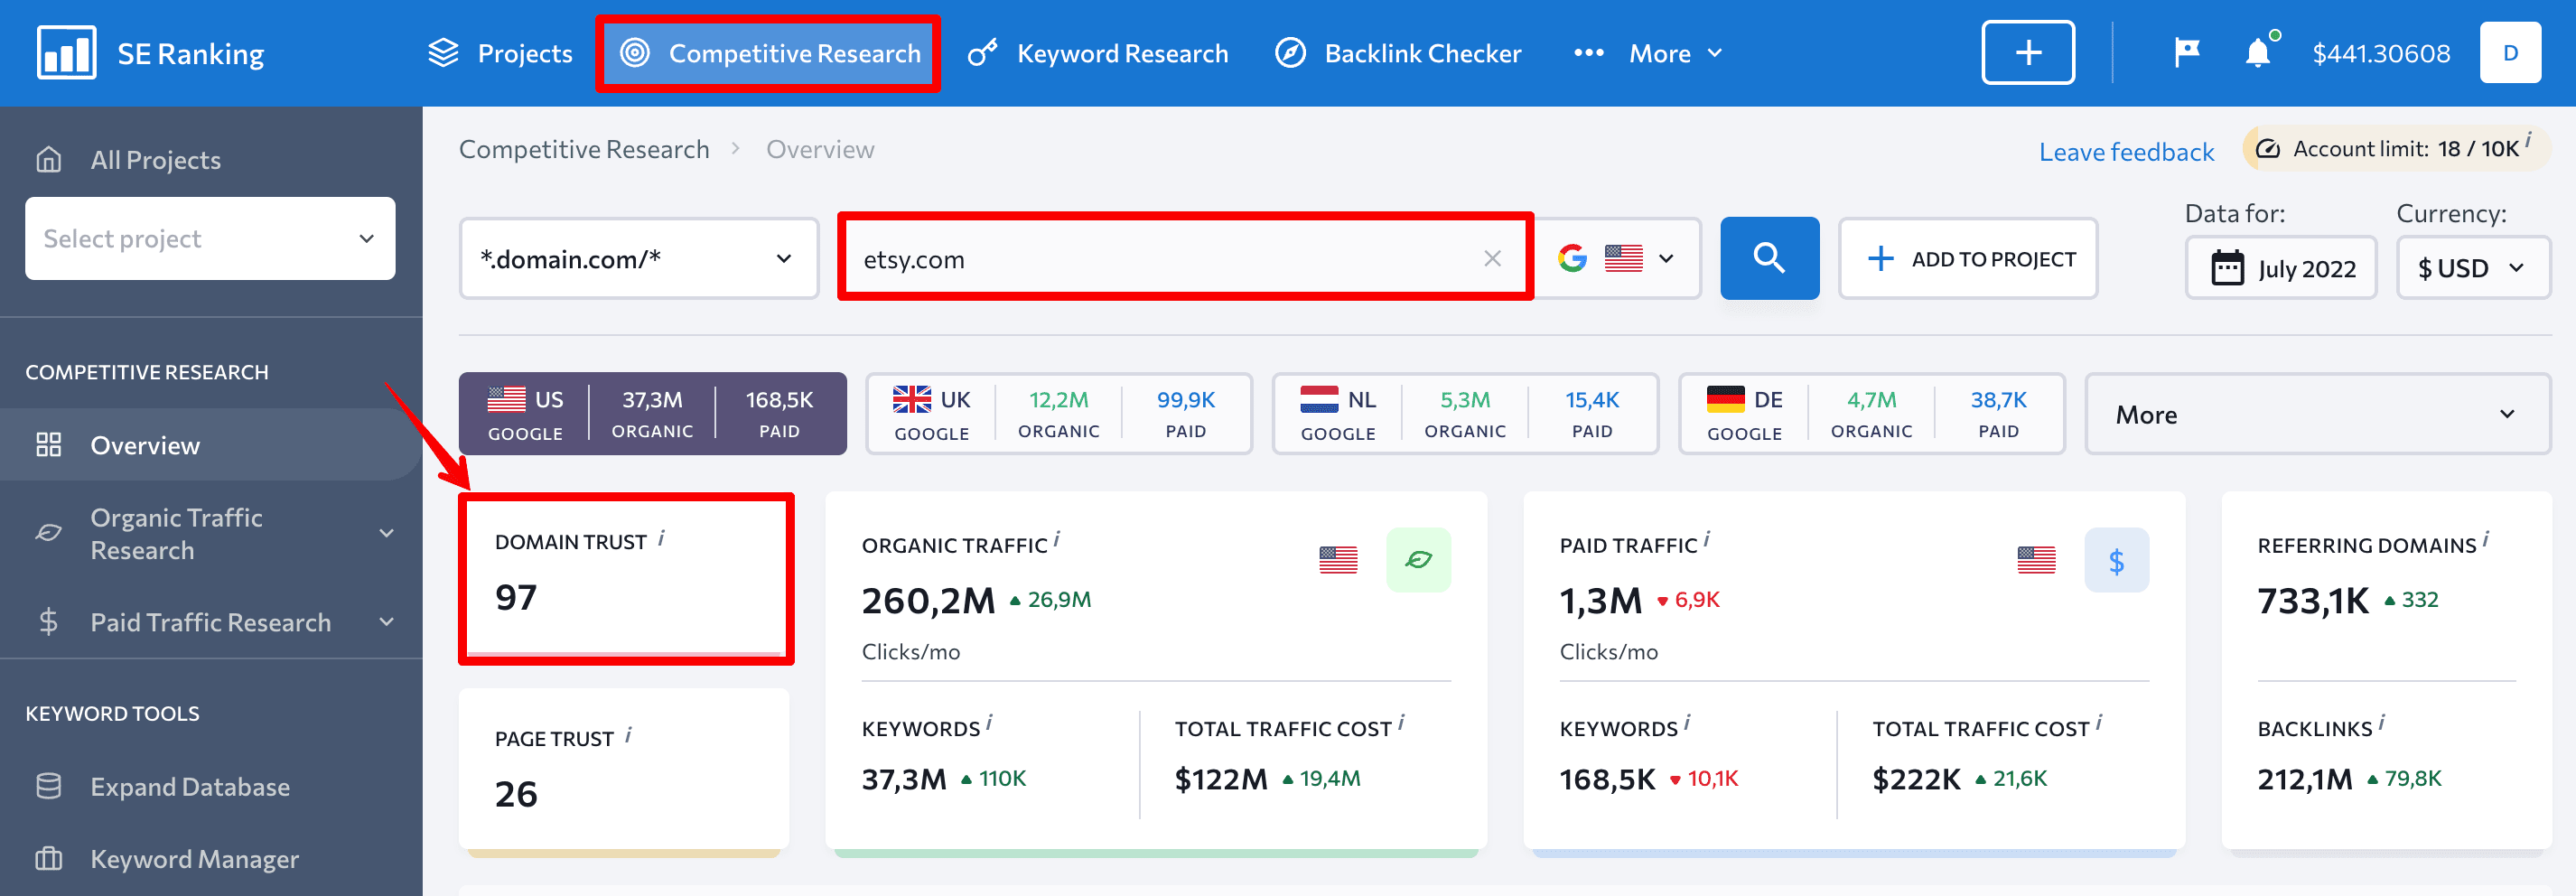Clear the etsy.com search field

click(1493, 258)
